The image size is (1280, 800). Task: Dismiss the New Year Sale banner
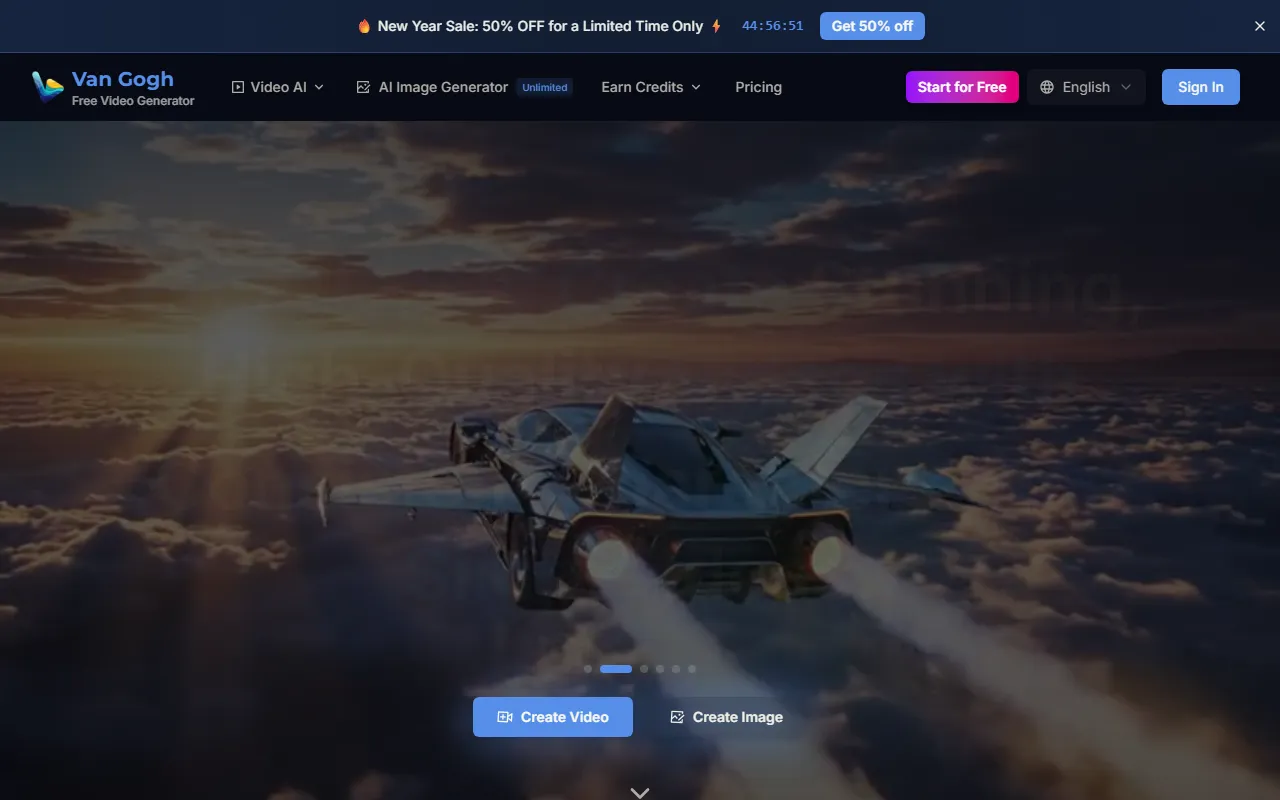click(x=1260, y=26)
